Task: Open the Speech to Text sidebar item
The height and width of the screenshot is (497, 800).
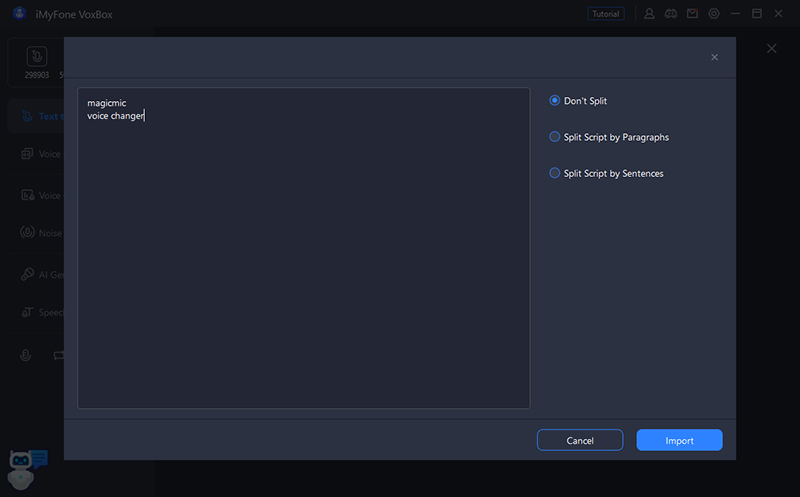Action: pyautogui.click(x=42, y=312)
